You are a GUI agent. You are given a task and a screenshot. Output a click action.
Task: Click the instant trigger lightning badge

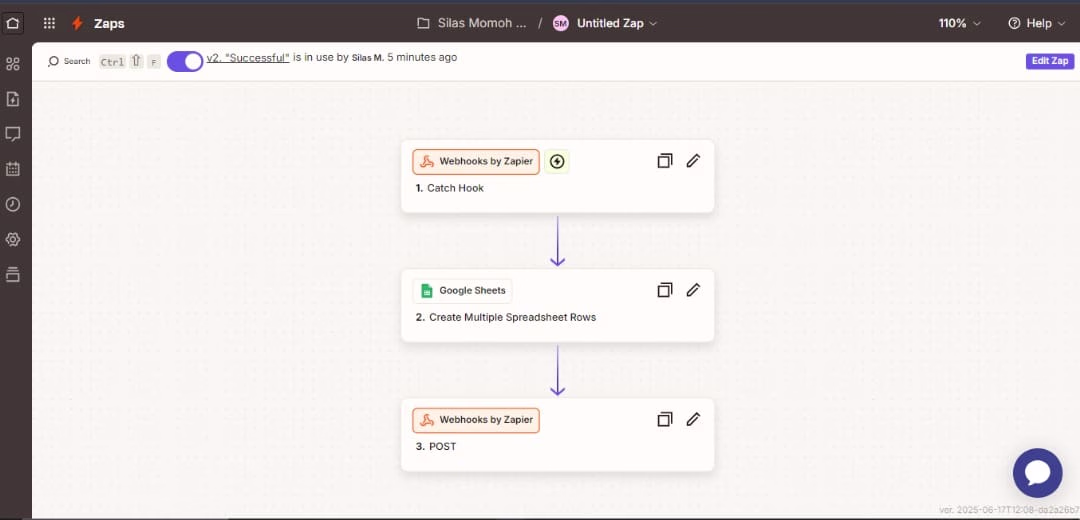pyautogui.click(x=557, y=161)
